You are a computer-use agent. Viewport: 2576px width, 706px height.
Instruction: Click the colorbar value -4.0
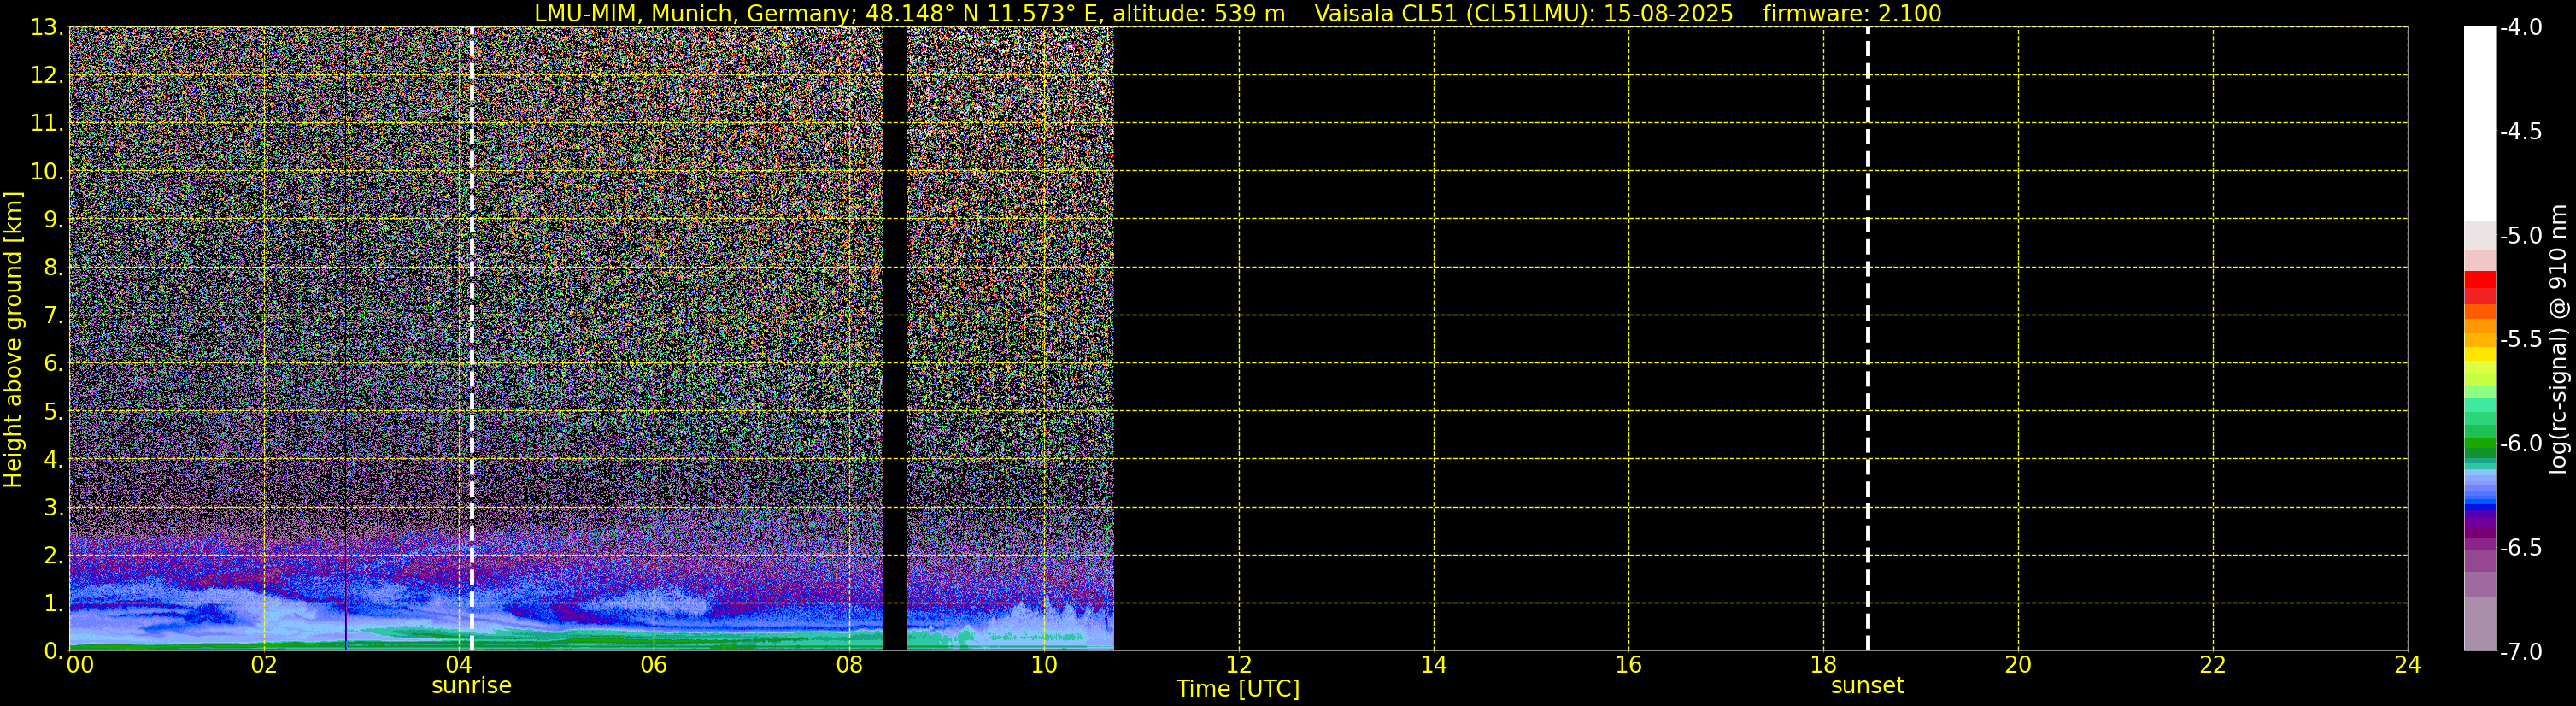pos(2520,27)
